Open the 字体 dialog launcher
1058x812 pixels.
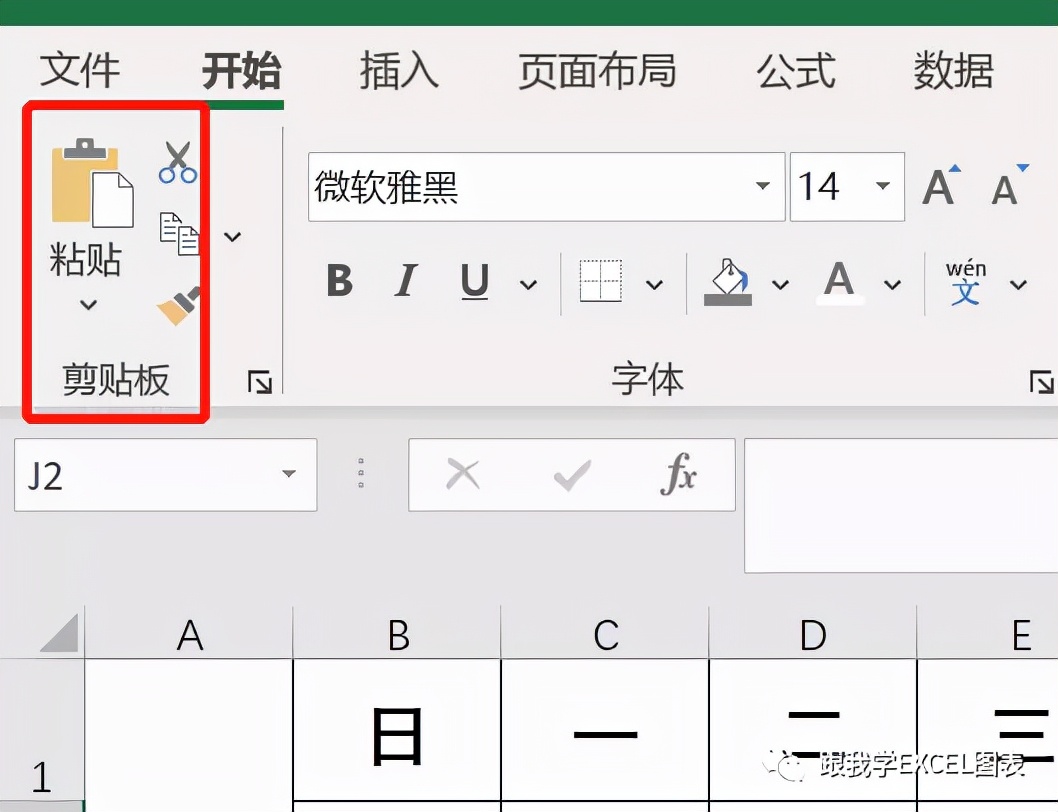1043,382
